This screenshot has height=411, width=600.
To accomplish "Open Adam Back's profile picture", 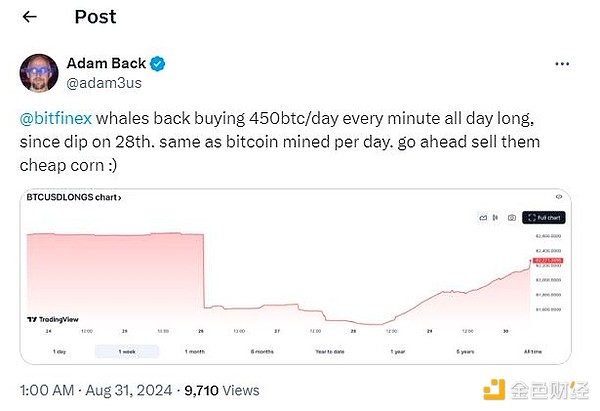I will click(37, 74).
